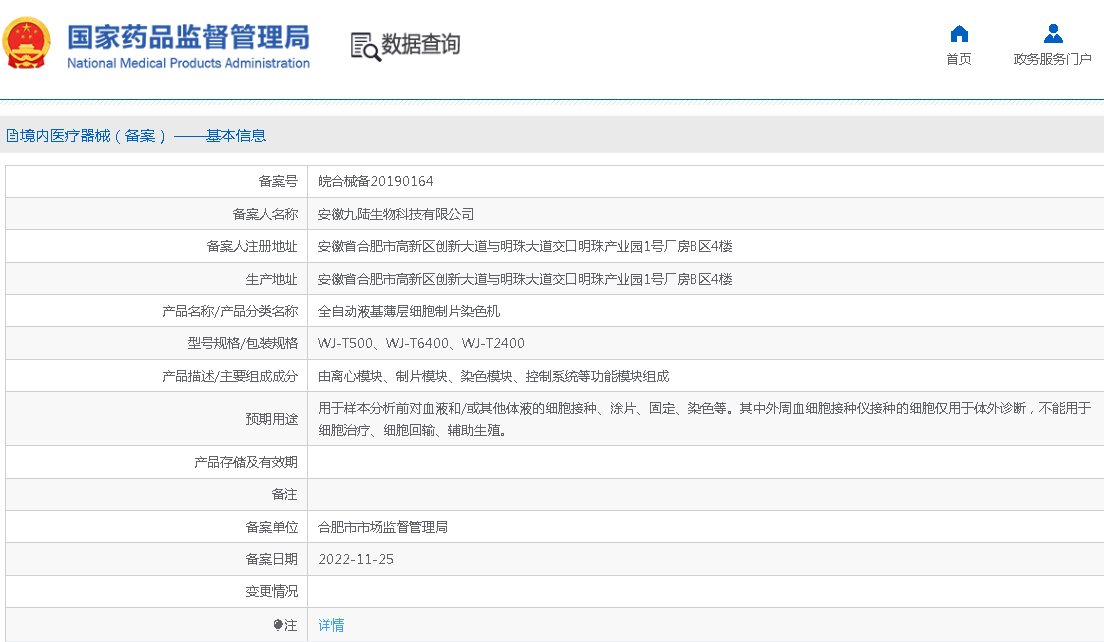Click the 国家药品监督管理局 title text
Screen dimensions: 1104x642
pos(188,36)
